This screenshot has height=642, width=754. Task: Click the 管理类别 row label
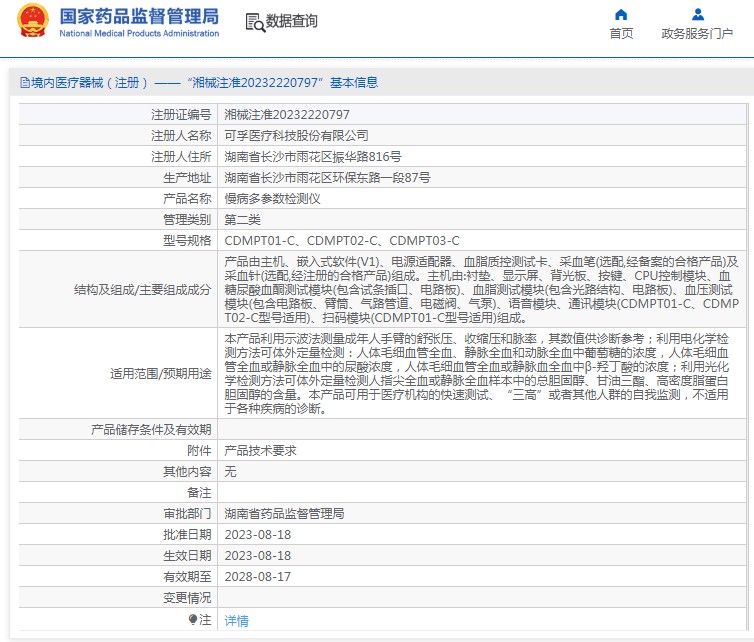click(187, 220)
